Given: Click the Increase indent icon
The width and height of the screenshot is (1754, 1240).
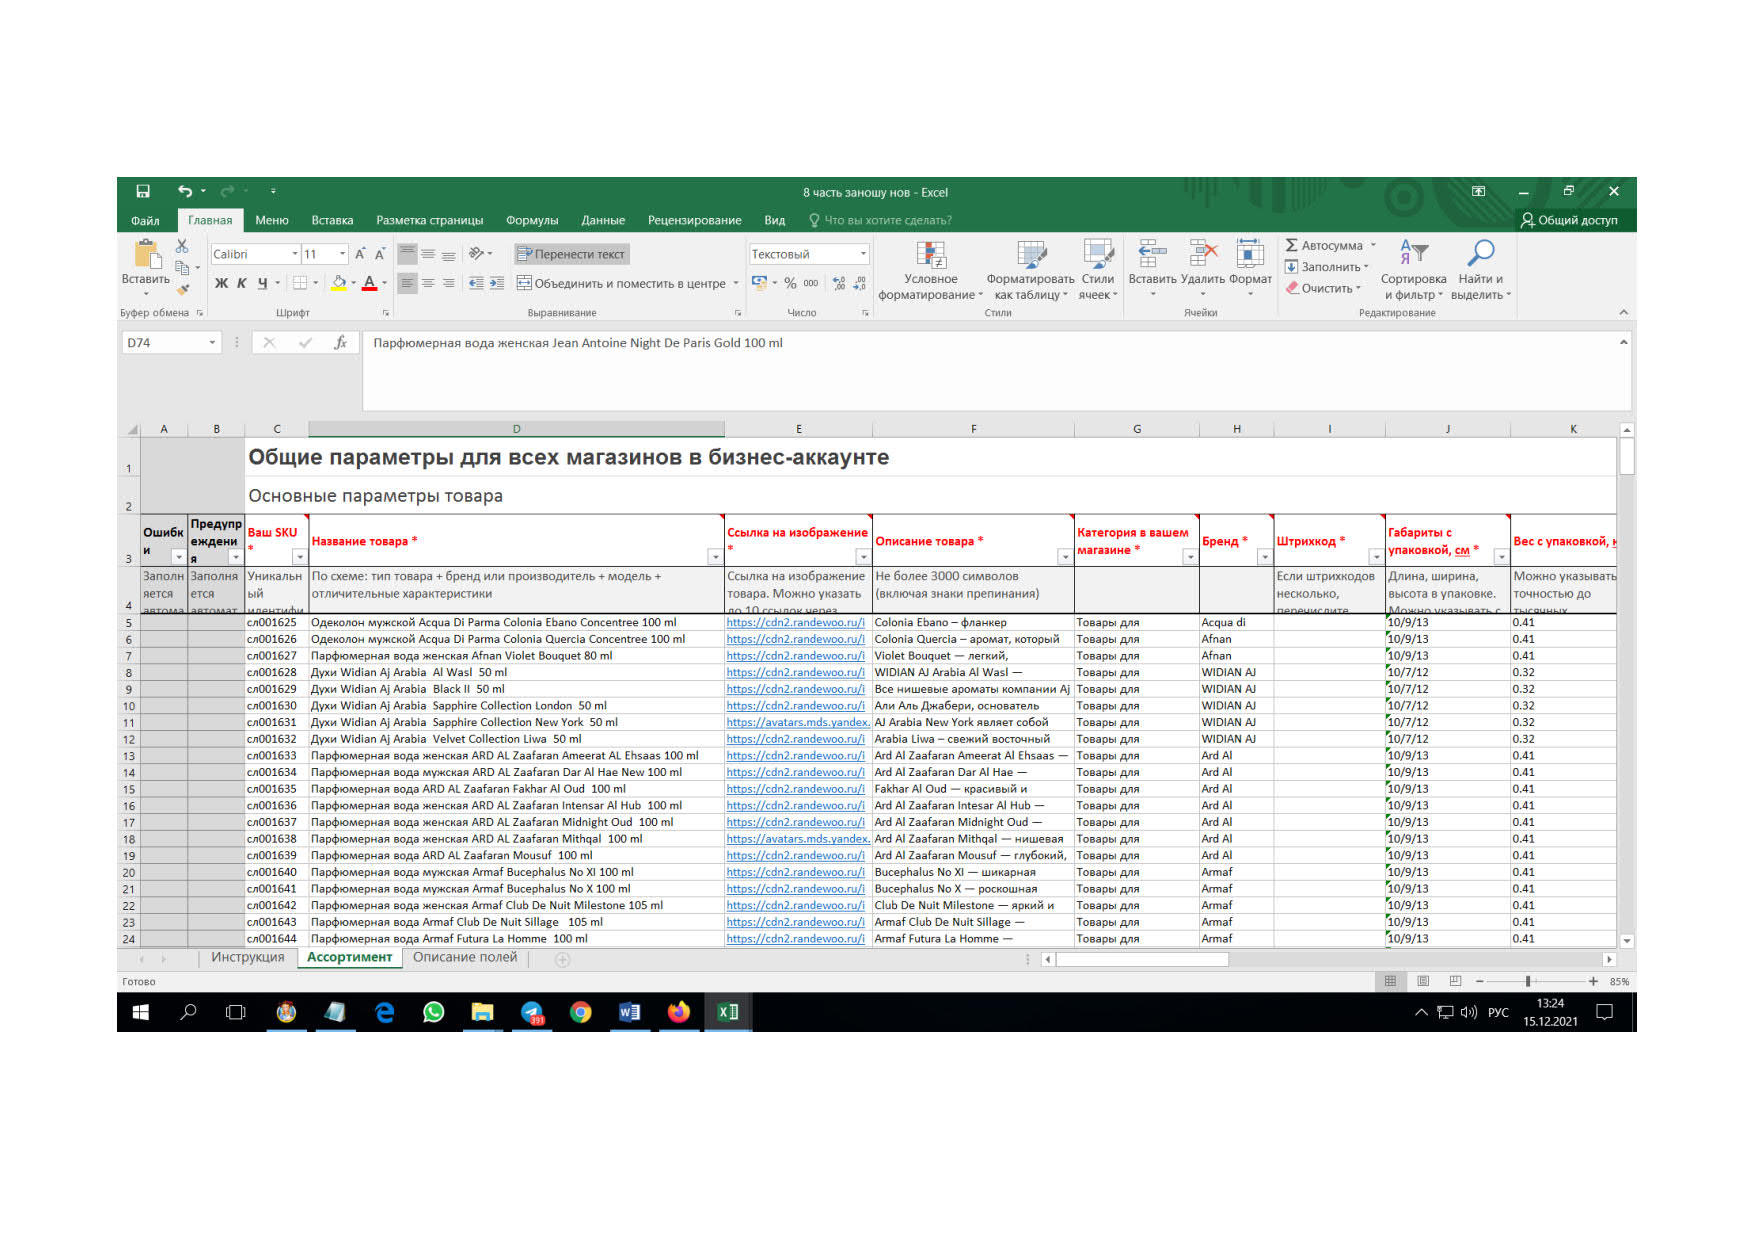Looking at the screenshot, I should tap(497, 283).
